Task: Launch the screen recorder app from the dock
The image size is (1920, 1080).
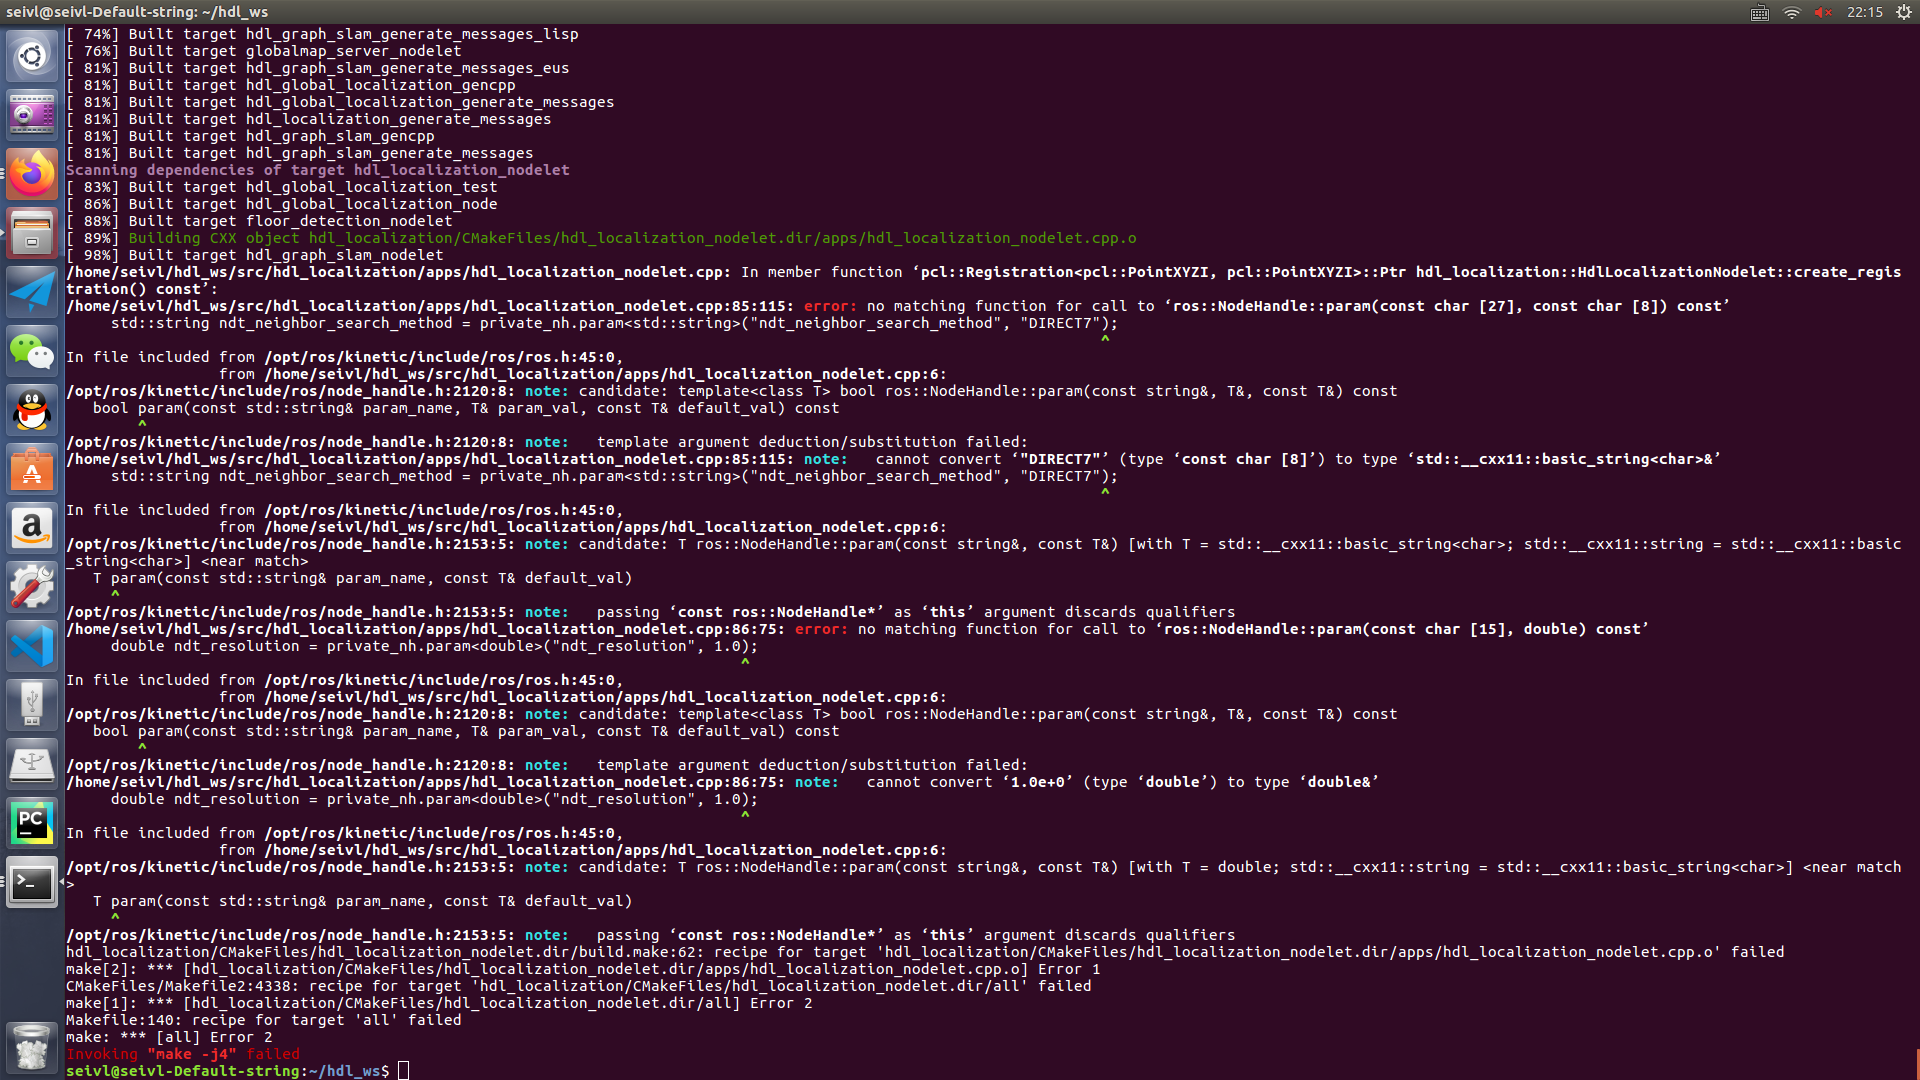Action: [33, 114]
